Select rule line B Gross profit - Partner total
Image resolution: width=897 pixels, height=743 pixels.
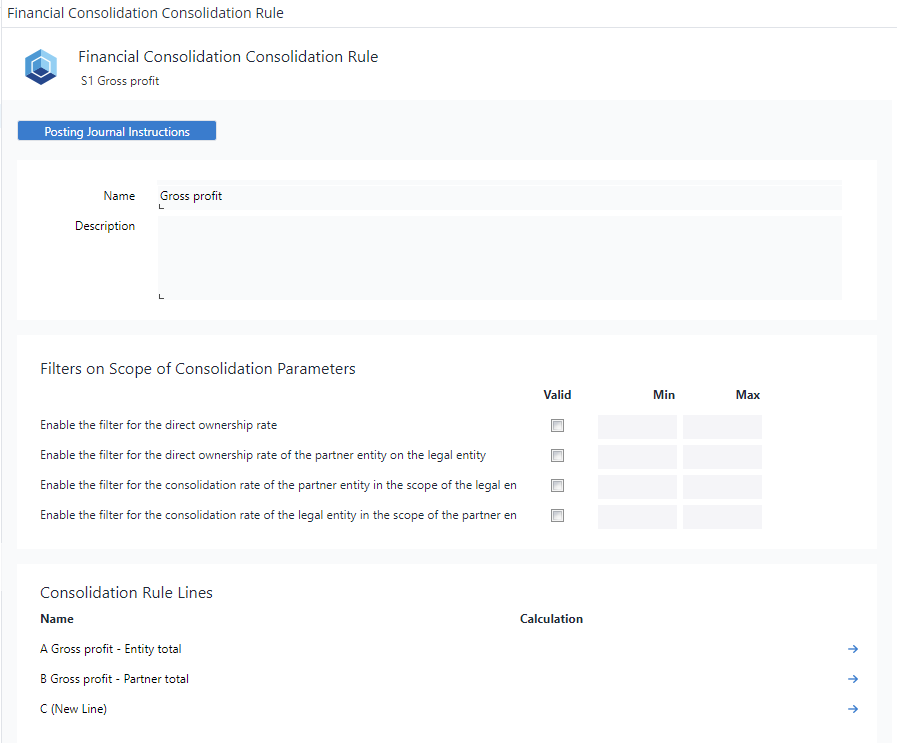[115, 679]
